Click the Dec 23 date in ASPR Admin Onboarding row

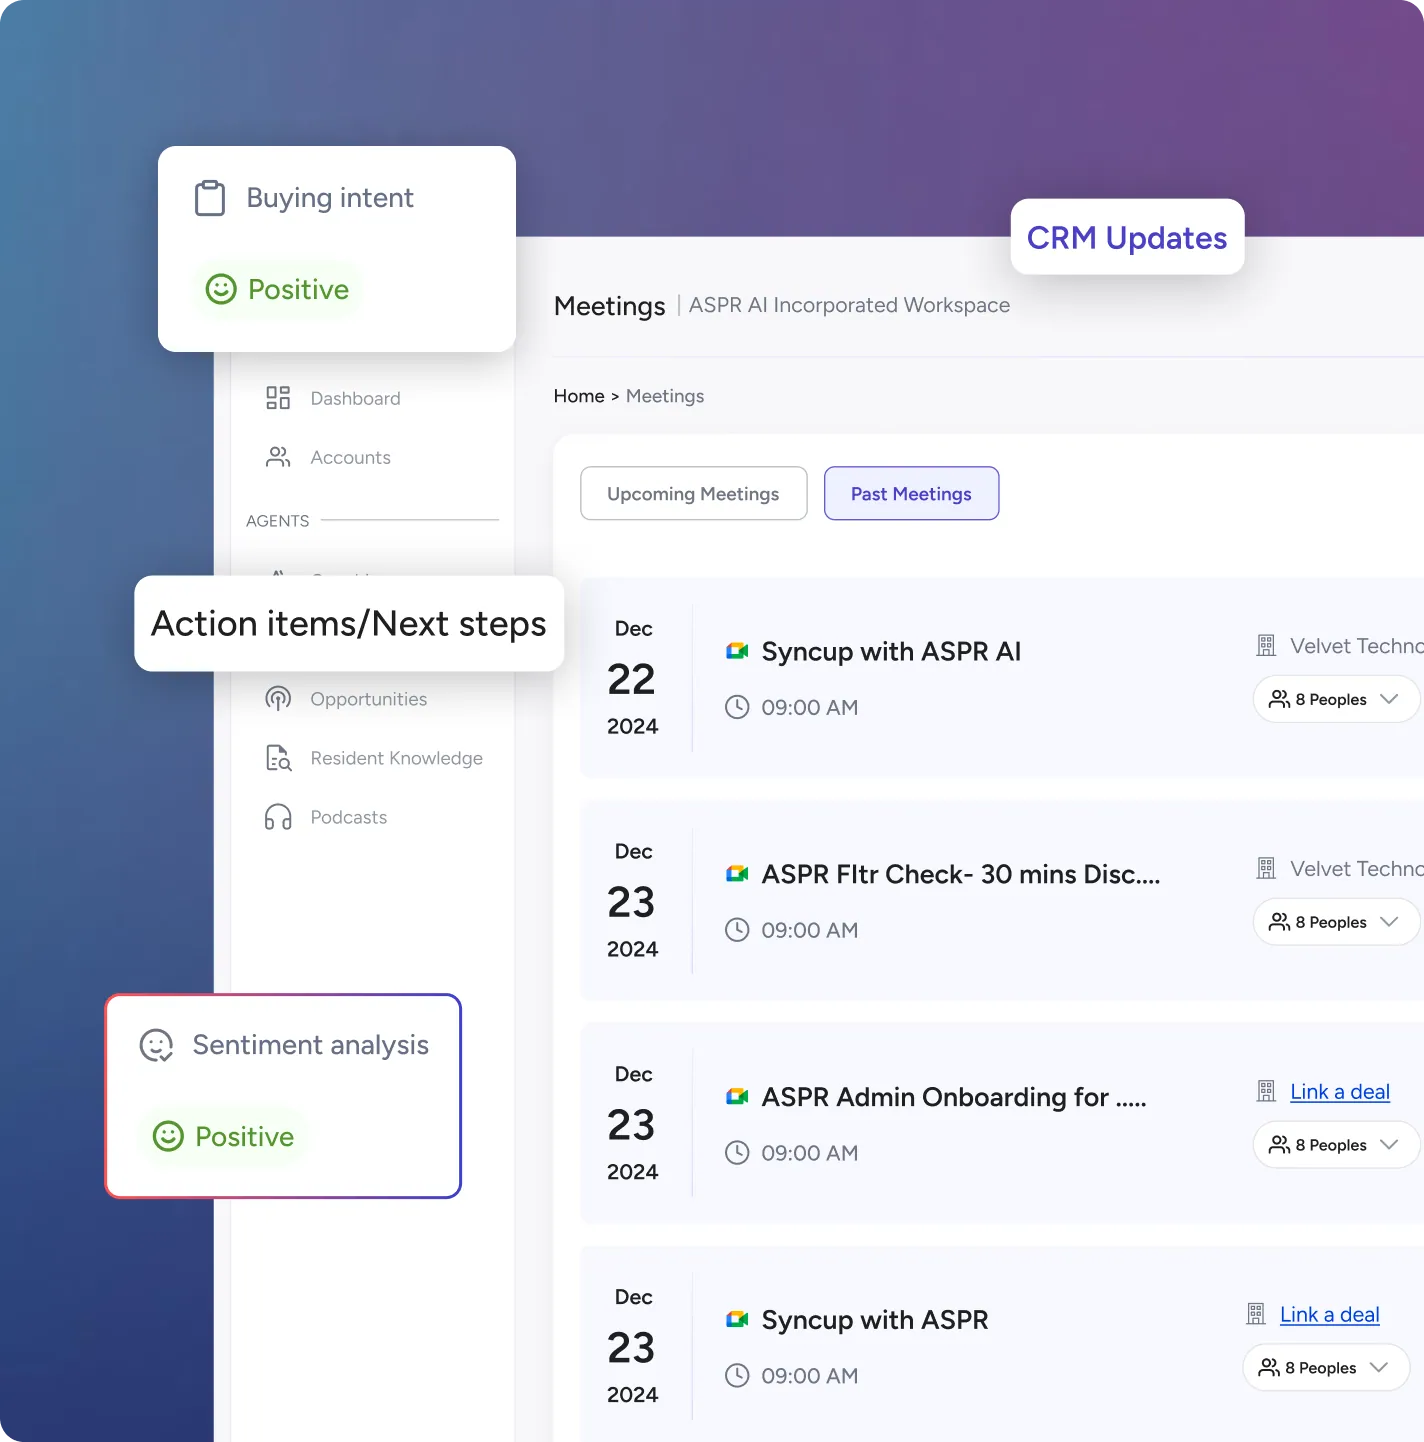[x=633, y=1124]
